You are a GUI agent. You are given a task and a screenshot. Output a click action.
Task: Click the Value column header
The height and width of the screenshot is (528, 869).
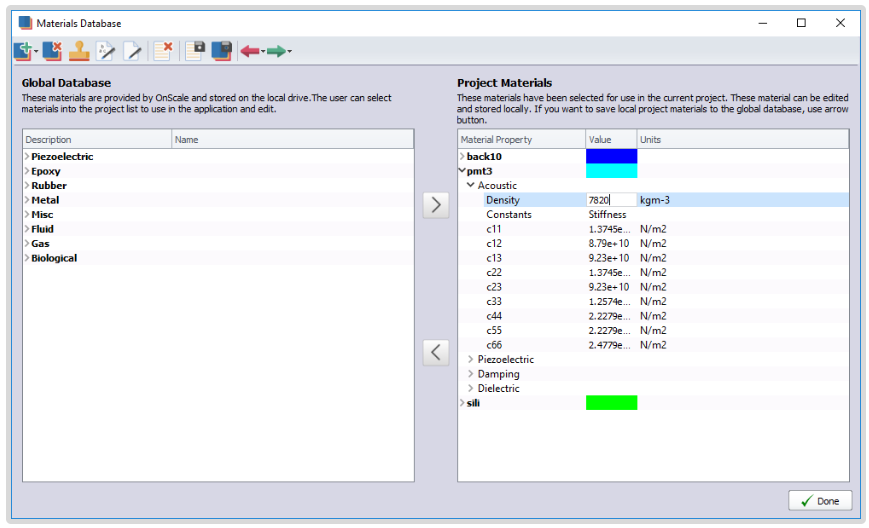[x=611, y=140]
